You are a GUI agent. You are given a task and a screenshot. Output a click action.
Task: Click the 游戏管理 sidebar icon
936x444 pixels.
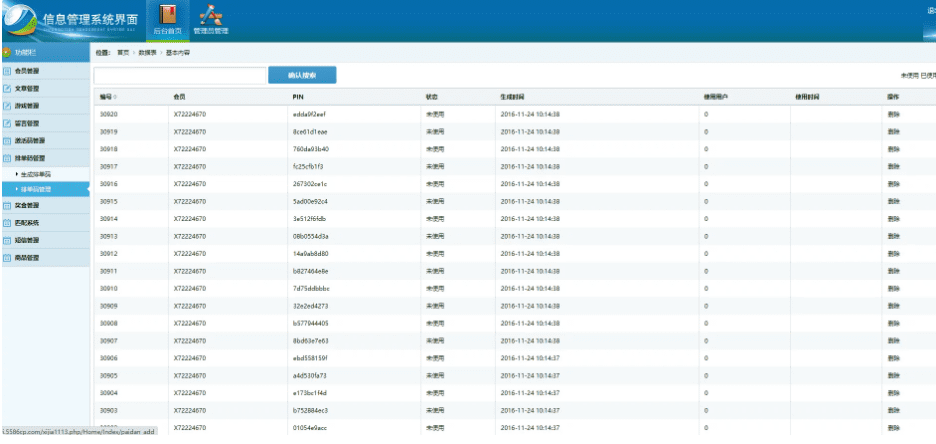point(7,106)
